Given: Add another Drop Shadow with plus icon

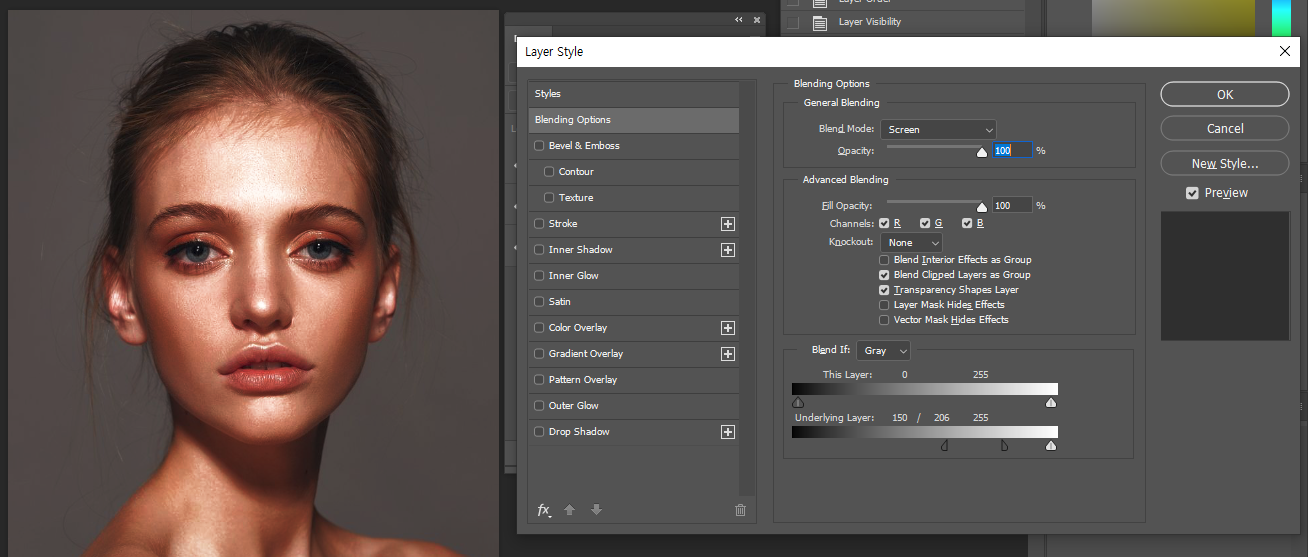Looking at the screenshot, I should coord(728,432).
